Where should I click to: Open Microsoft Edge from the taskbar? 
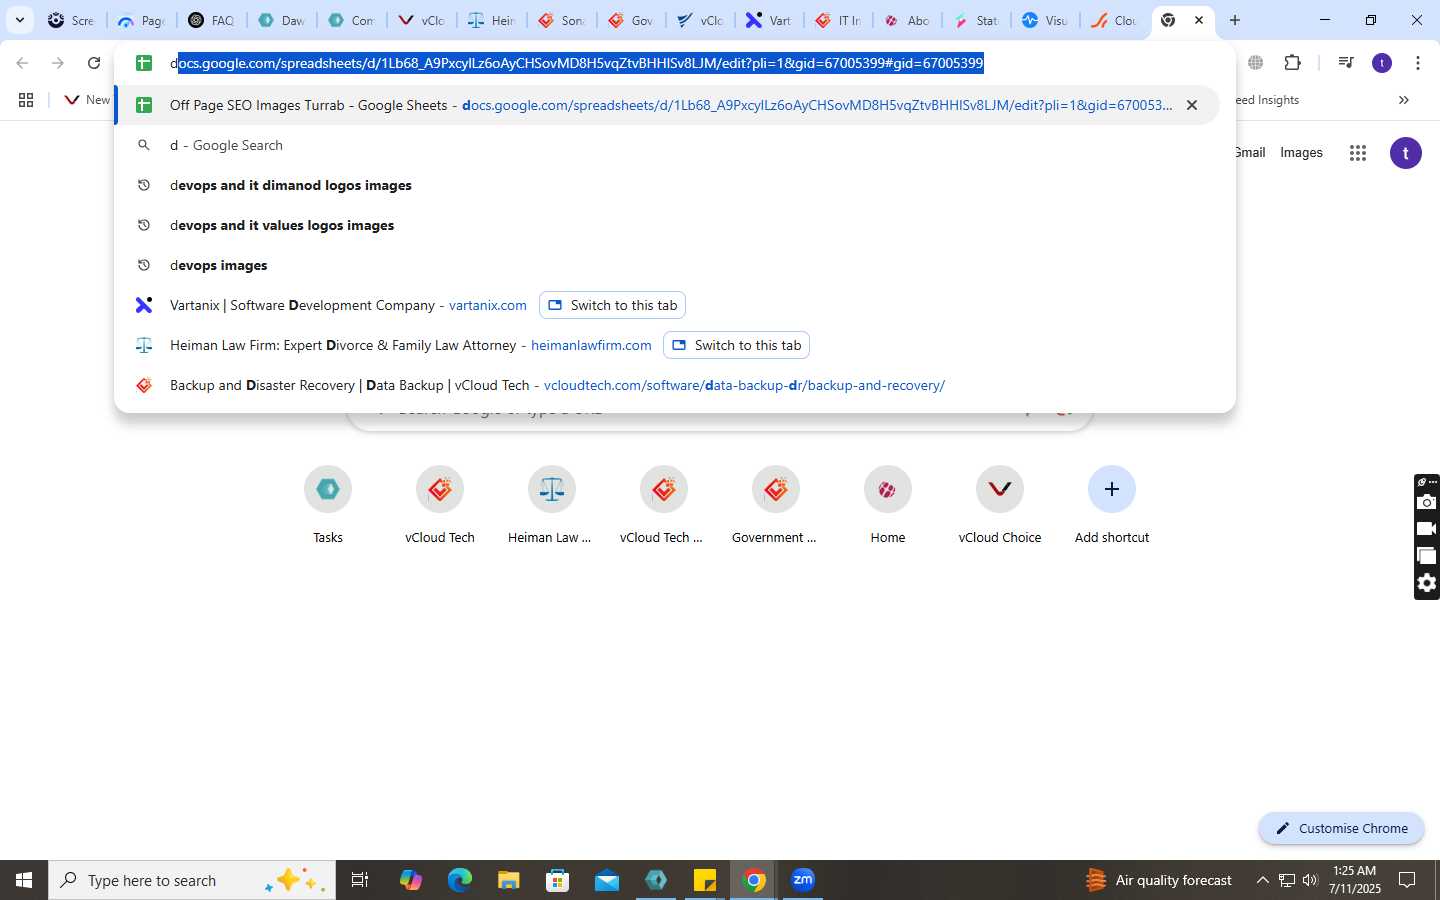pos(459,880)
